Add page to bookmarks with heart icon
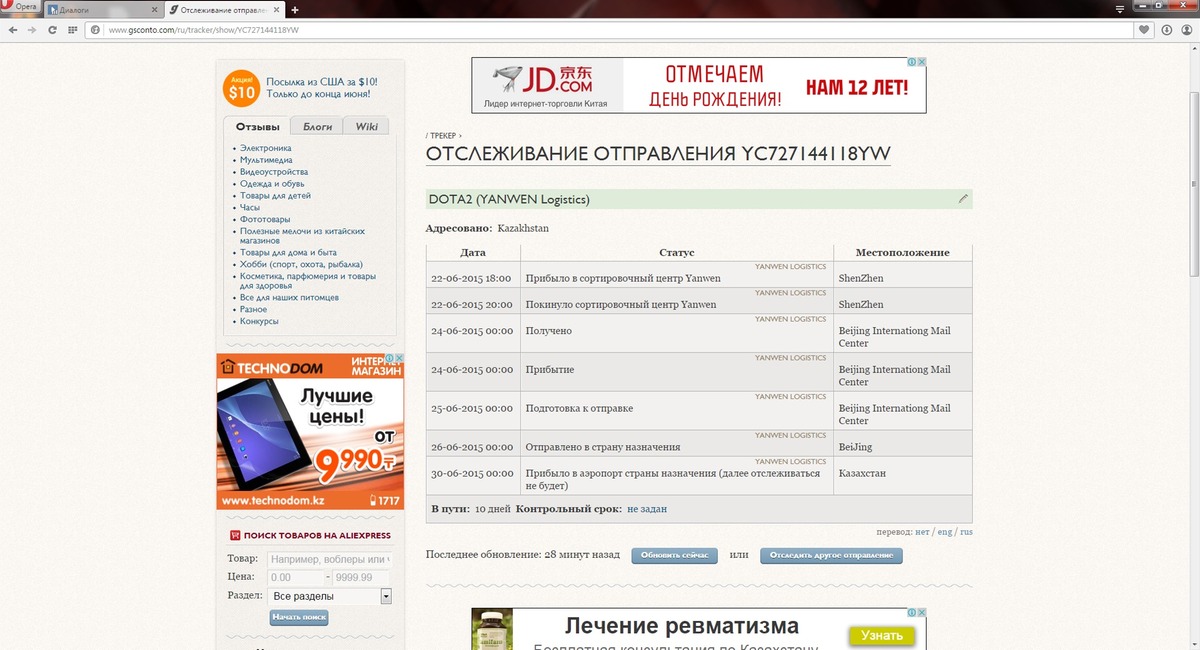The width and height of the screenshot is (1200, 650). (x=1145, y=30)
